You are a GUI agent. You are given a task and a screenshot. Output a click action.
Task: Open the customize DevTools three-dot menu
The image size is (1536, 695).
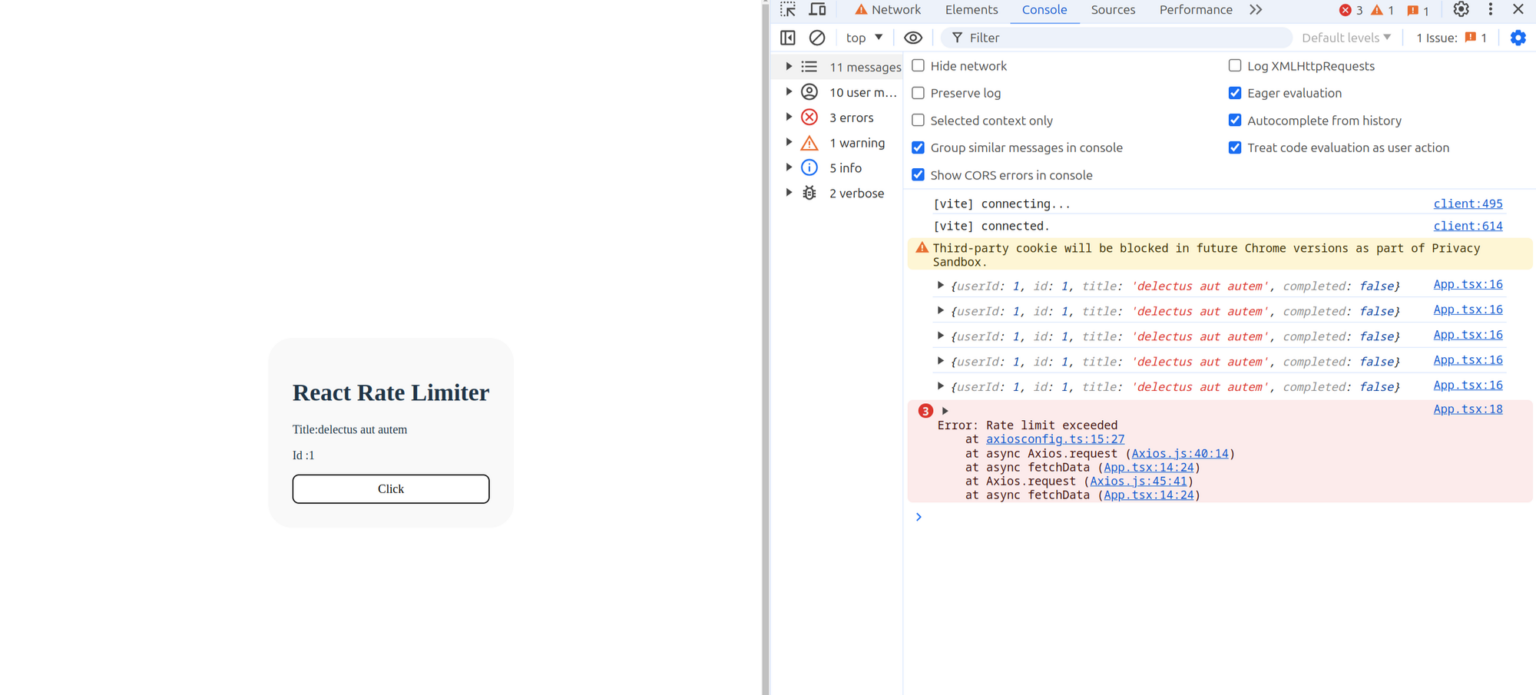(1490, 9)
